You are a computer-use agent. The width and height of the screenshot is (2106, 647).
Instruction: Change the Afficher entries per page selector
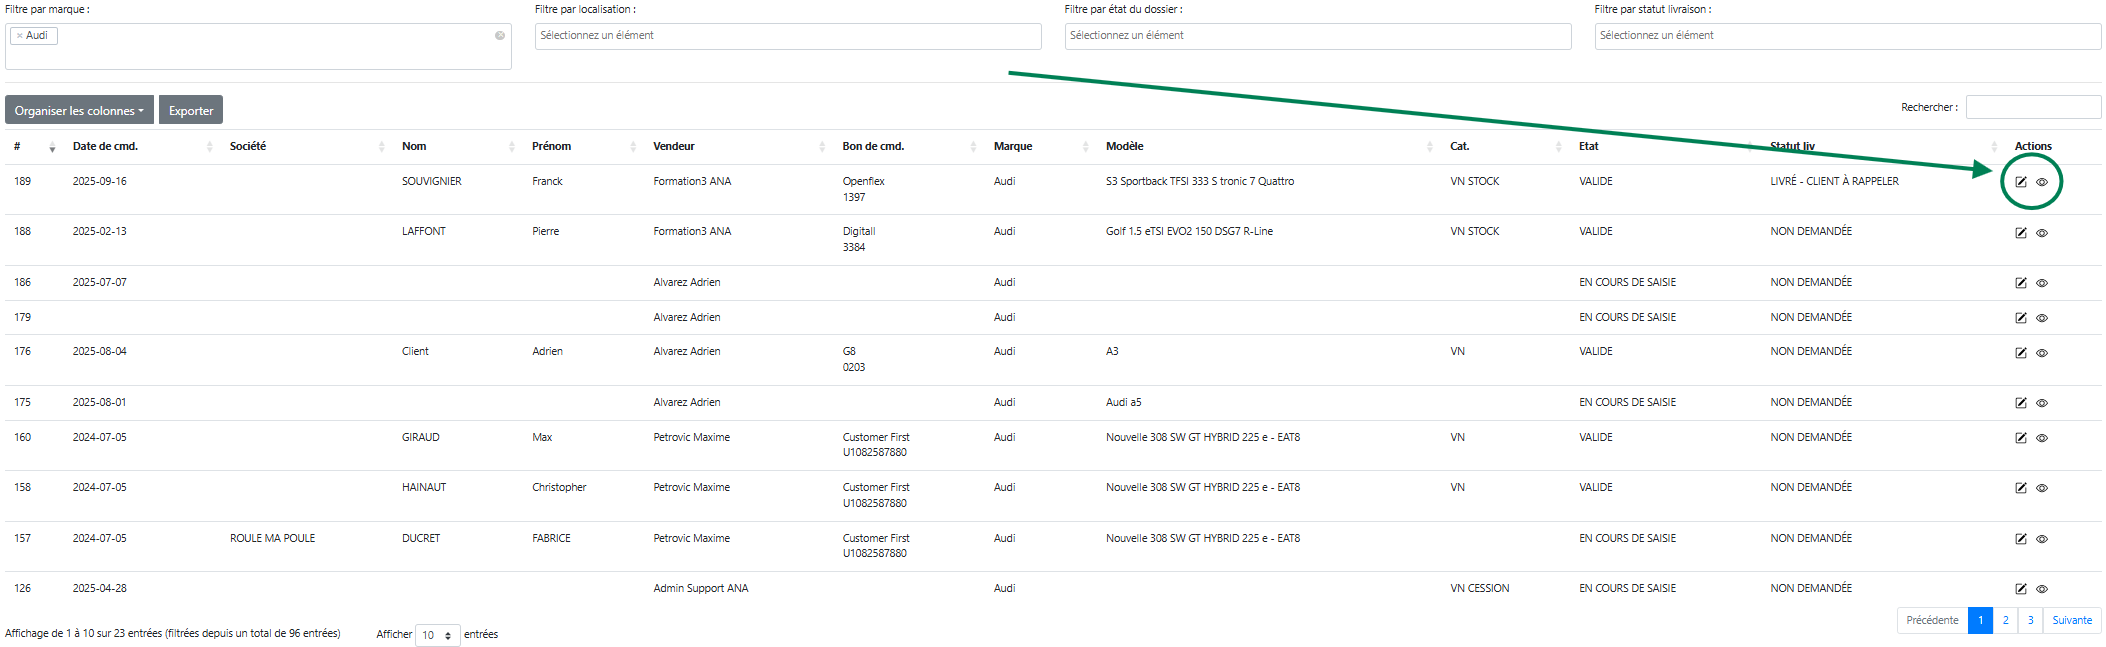point(437,635)
